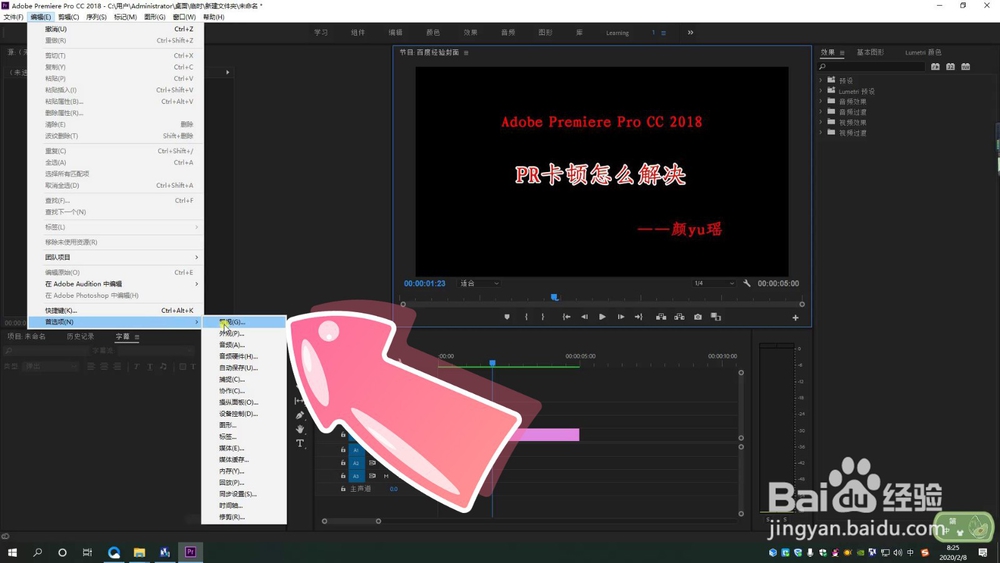Image resolution: width=1000 pixels, height=563 pixels.
Task: Open 快捷键(K)... menu item
Action: coord(116,311)
